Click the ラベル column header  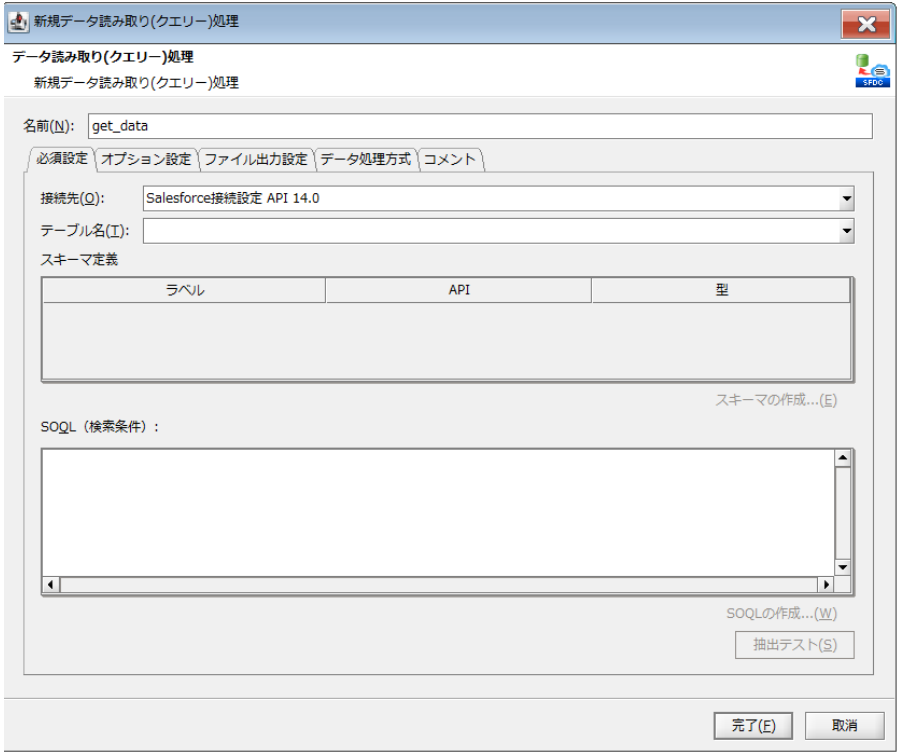[186, 290]
